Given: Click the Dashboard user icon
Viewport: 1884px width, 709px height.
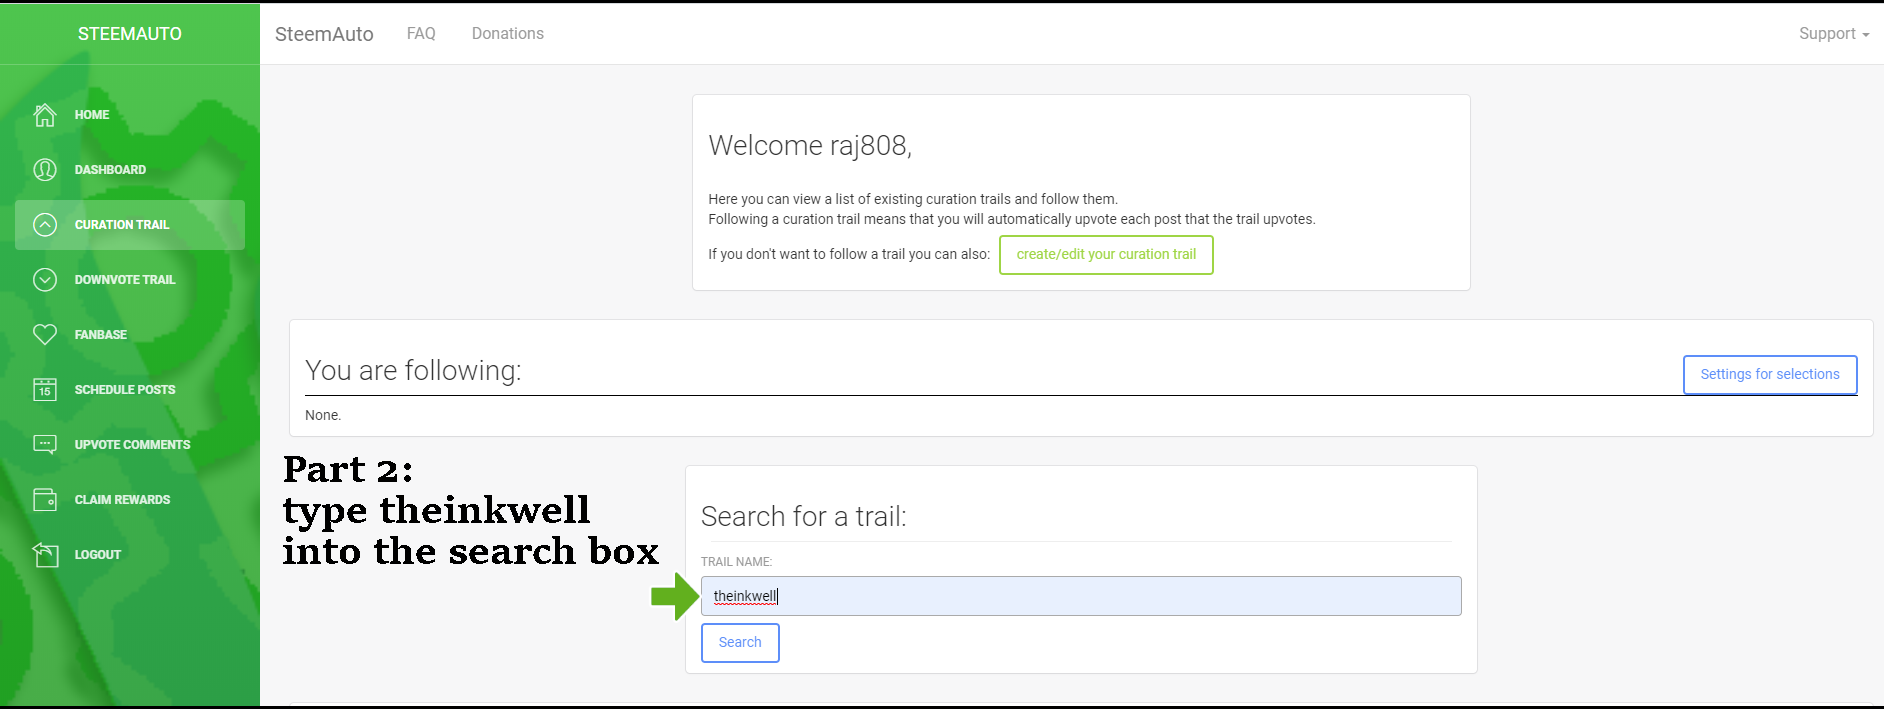Looking at the screenshot, I should [x=45, y=170].
